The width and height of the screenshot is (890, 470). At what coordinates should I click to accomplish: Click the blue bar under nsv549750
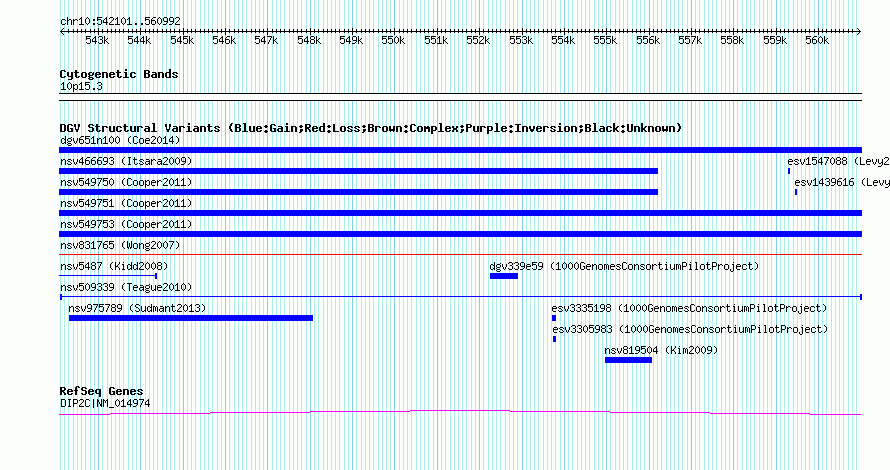pos(358,192)
